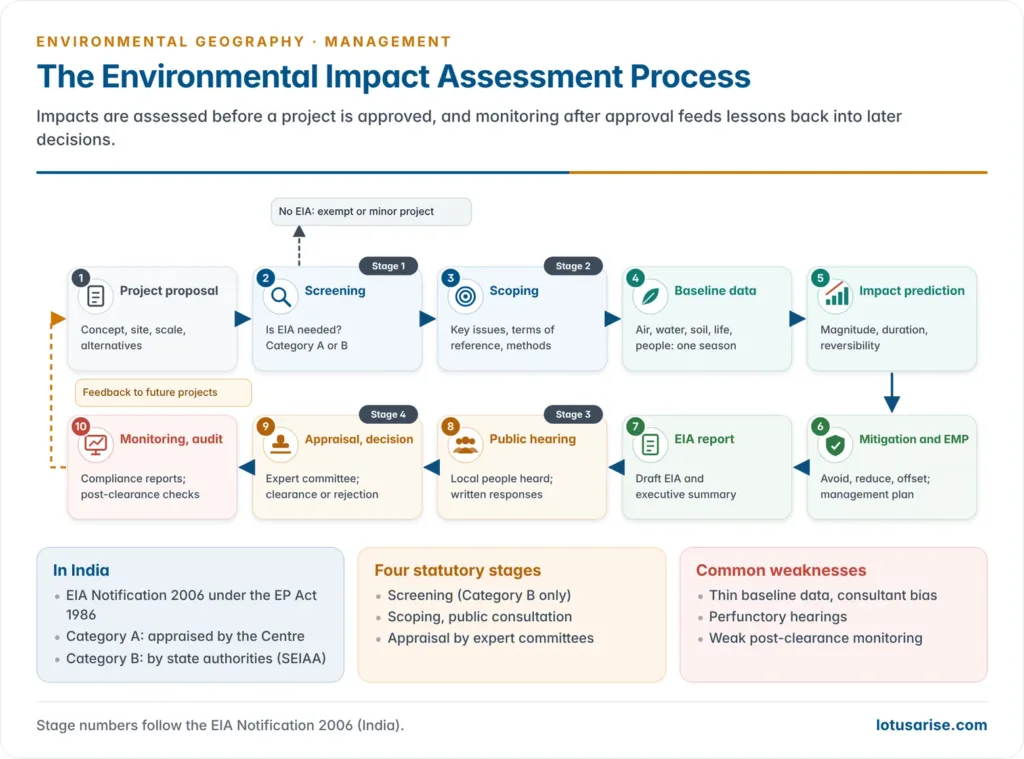Image resolution: width=1024 pixels, height=759 pixels.
Task: Click 'Expert committee; clearance or rejection' text
Action: tap(322, 487)
